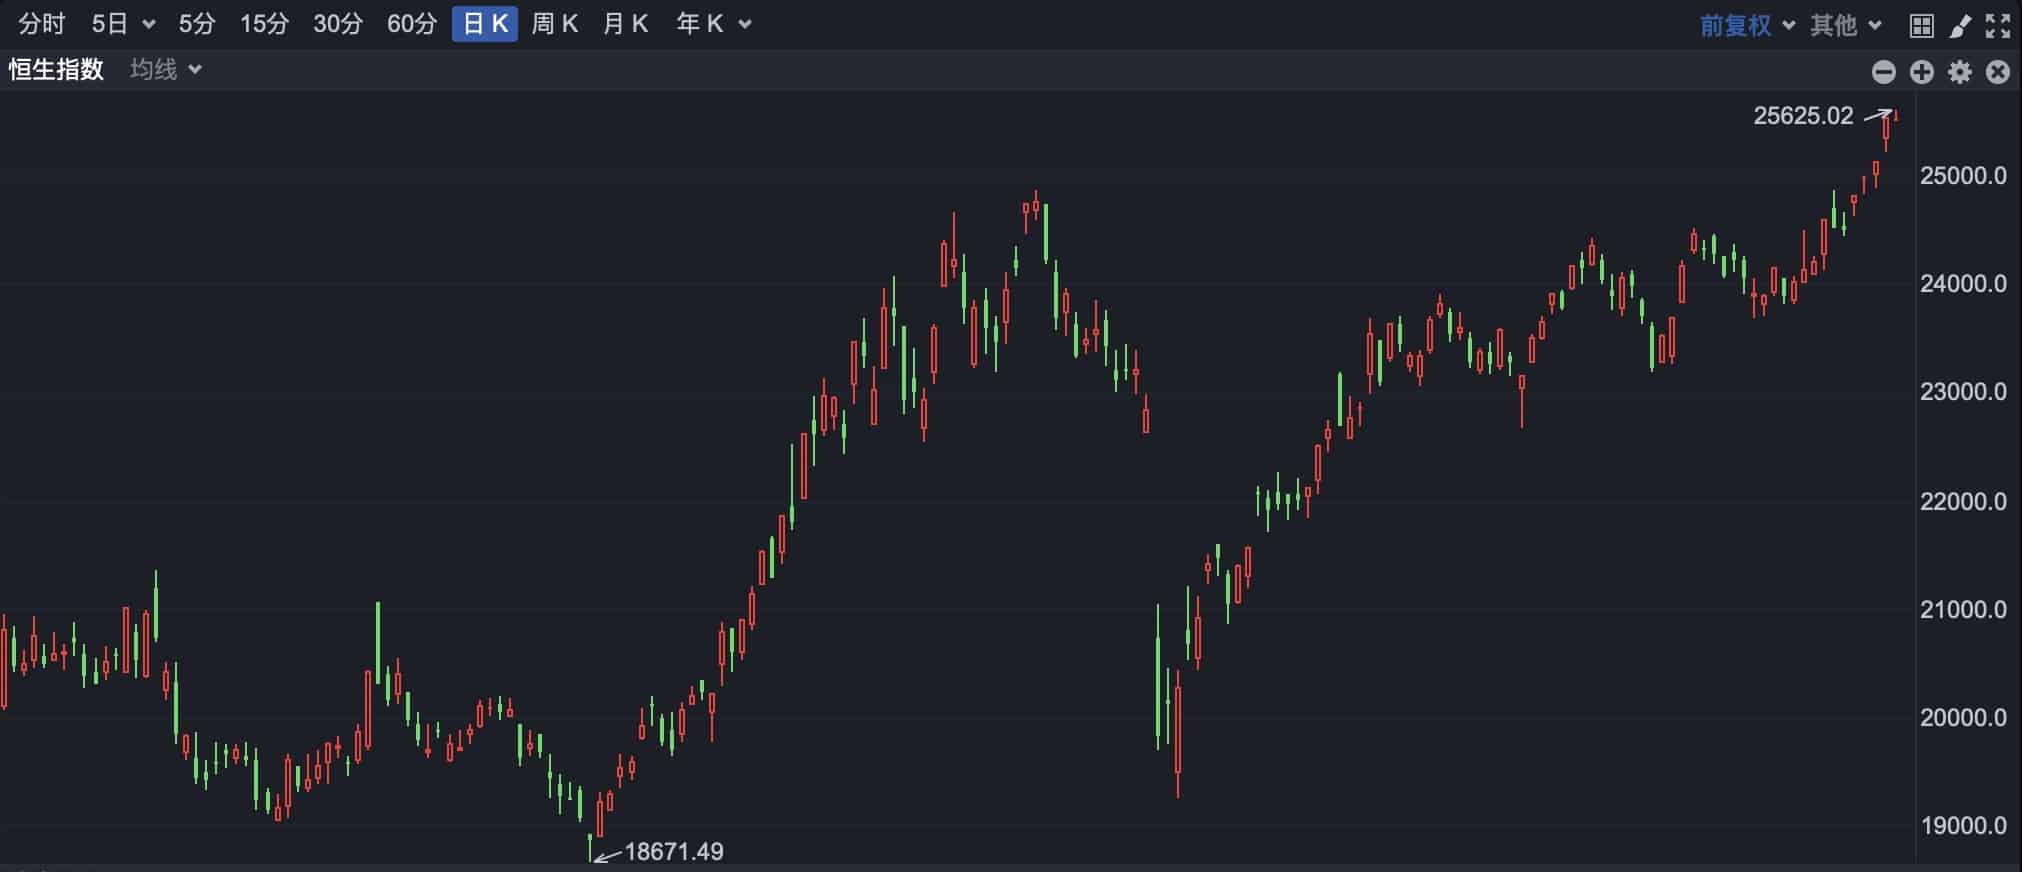The image size is (2022, 872).
Task: Expand the 前复权 adjustment dropdown
Action: pos(1747,25)
